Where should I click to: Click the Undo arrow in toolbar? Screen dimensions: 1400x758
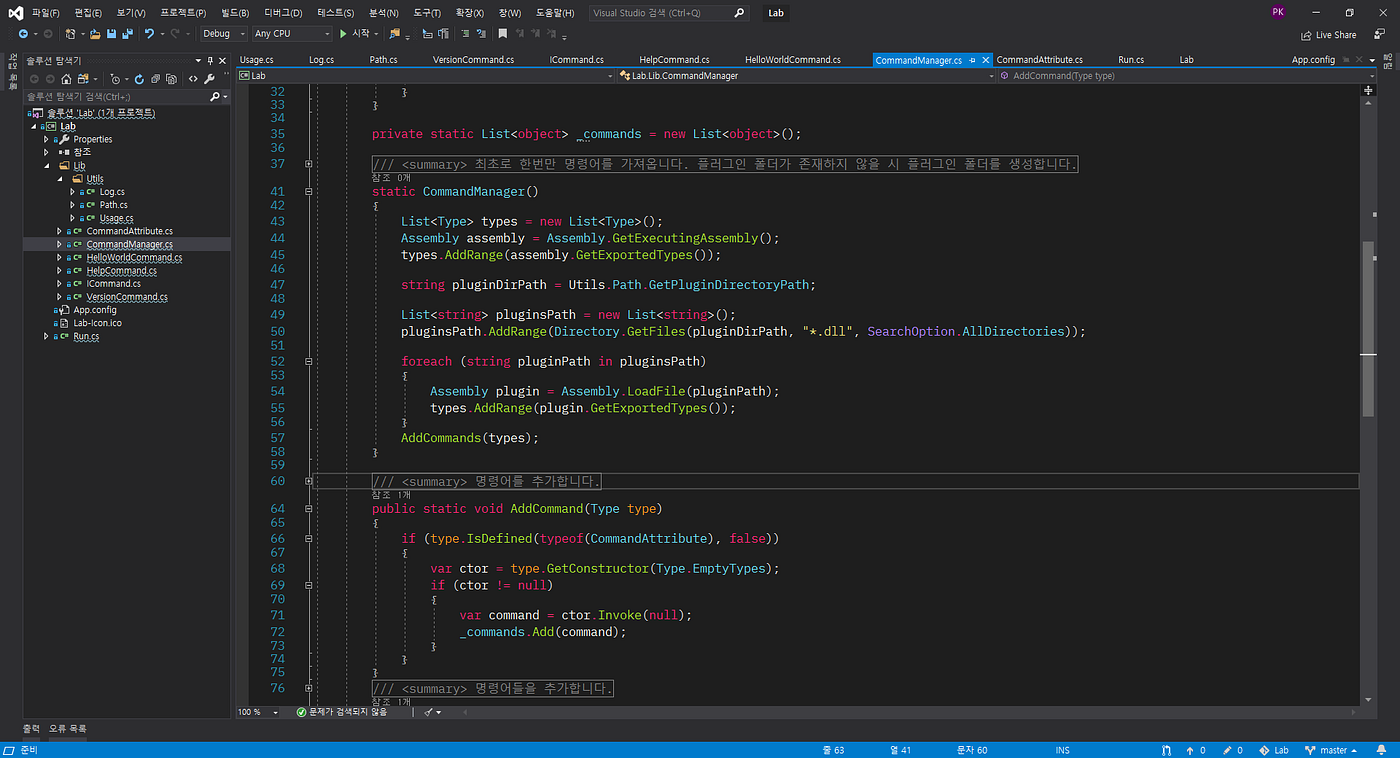pos(149,34)
